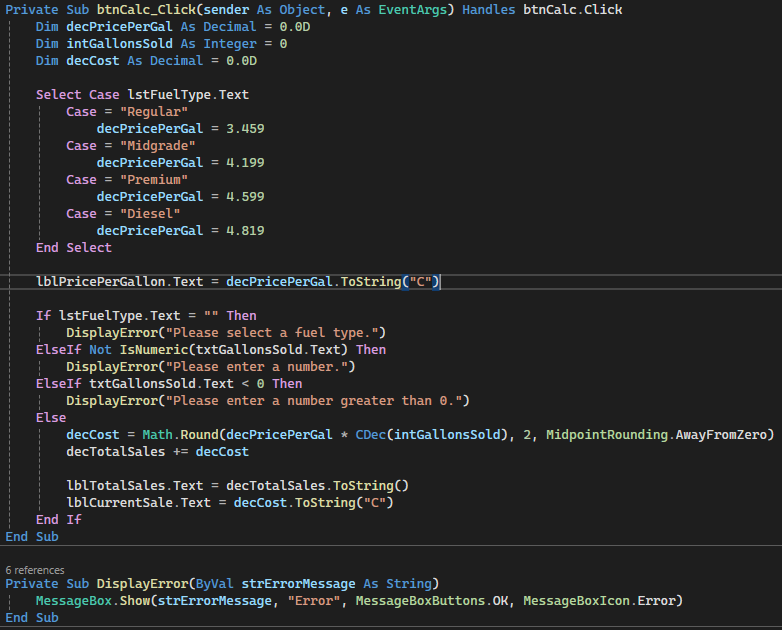Click the standalone 'Else' keyword
Screen dimensions: 782x630
click(x=51, y=418)
